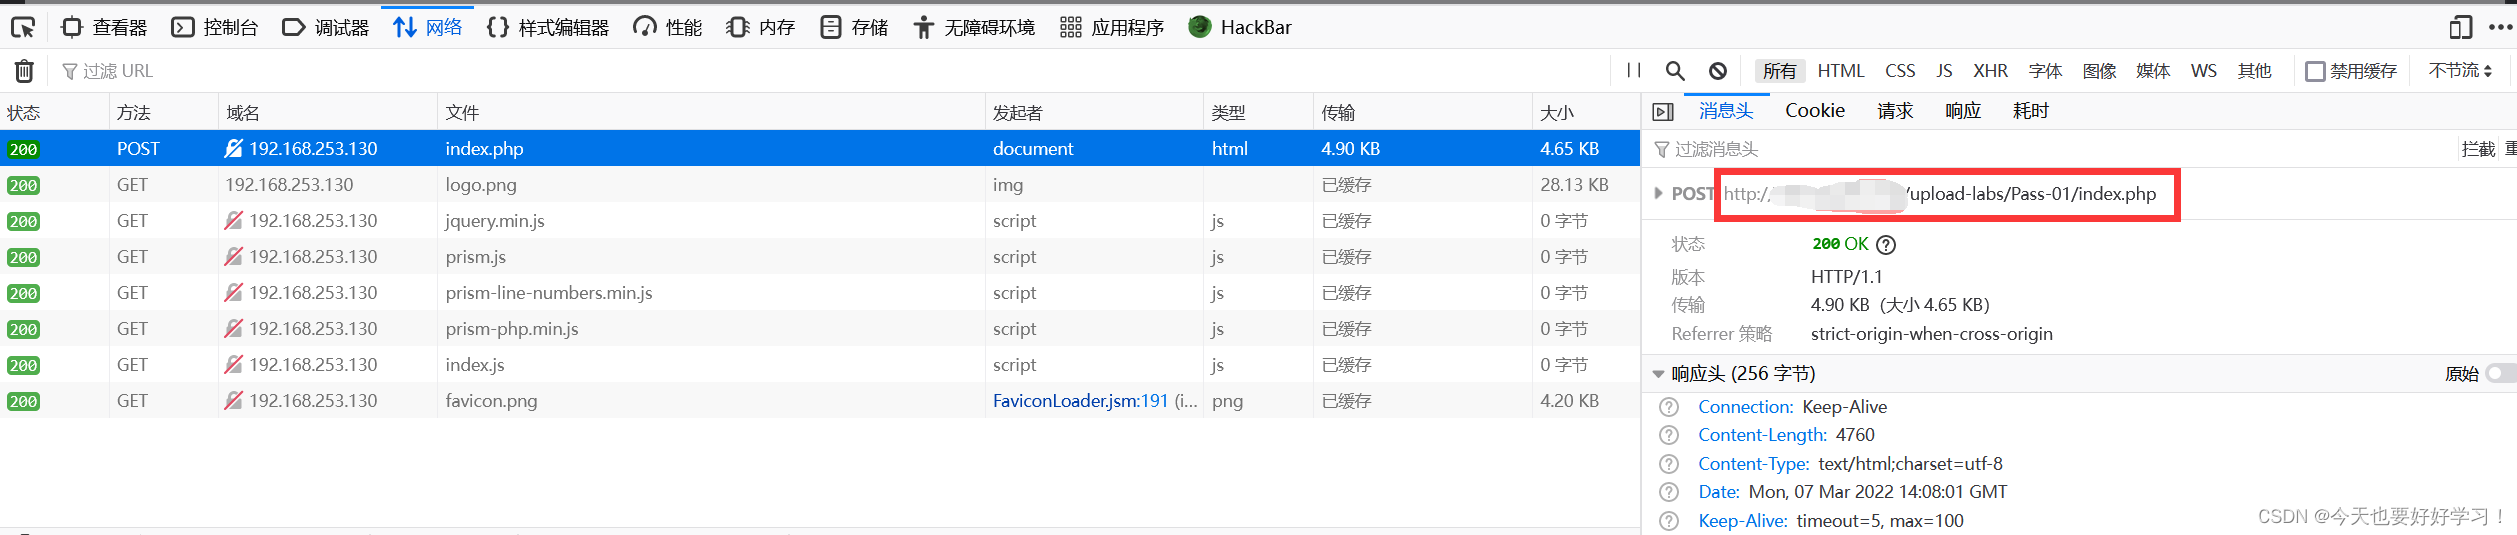This screenshot has height=535, width=2517.
Task: Open help for Keep-Alive header
Action: [x=1669, y=521]
